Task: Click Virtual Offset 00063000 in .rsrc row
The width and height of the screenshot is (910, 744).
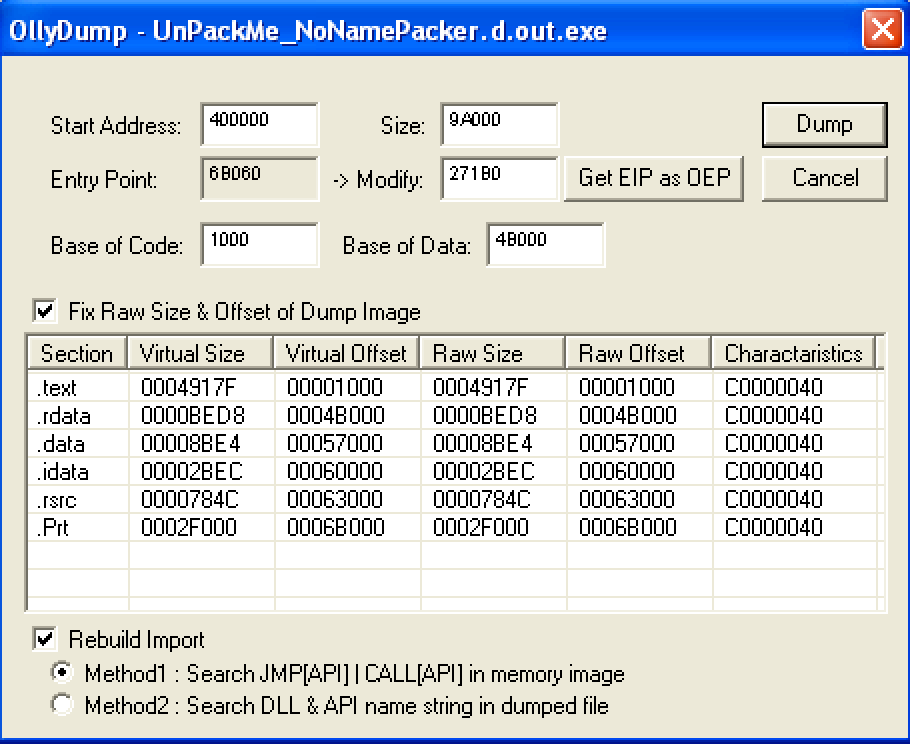Action: [x=335, y=499]
